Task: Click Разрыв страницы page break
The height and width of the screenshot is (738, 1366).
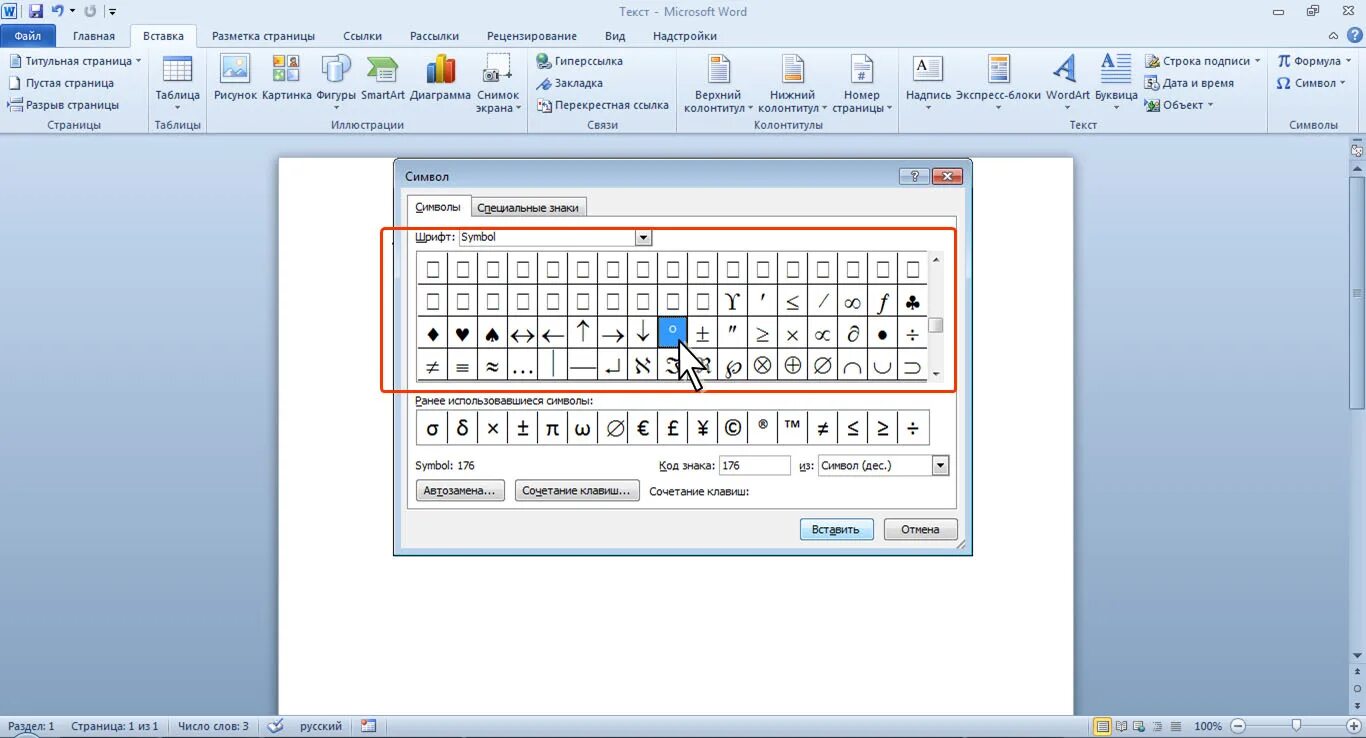Action: [64, 105]
